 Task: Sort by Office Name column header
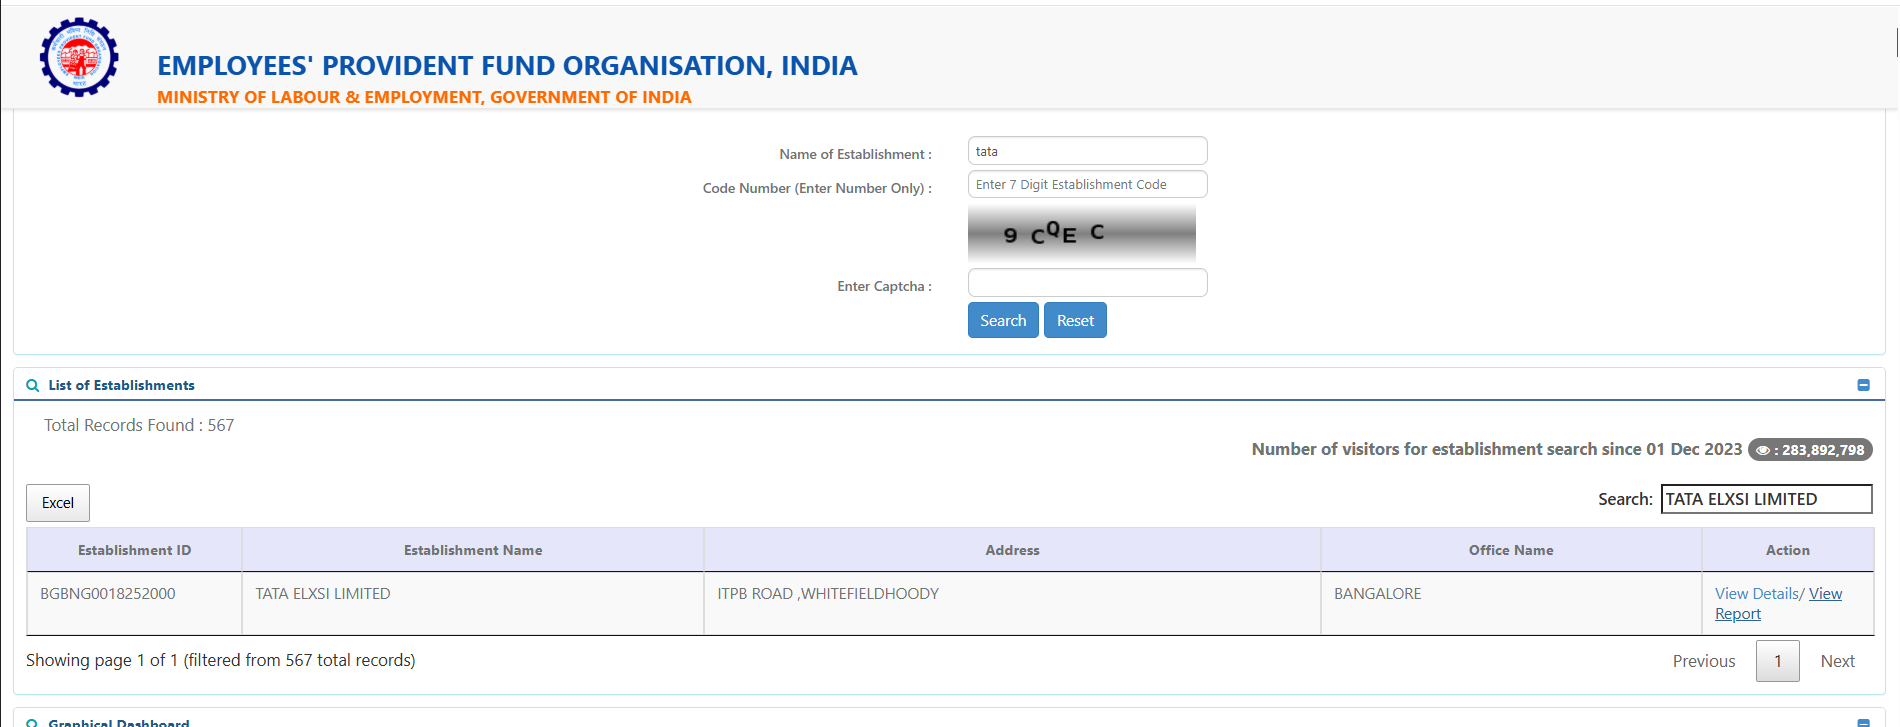click(x=1510, y=551)
